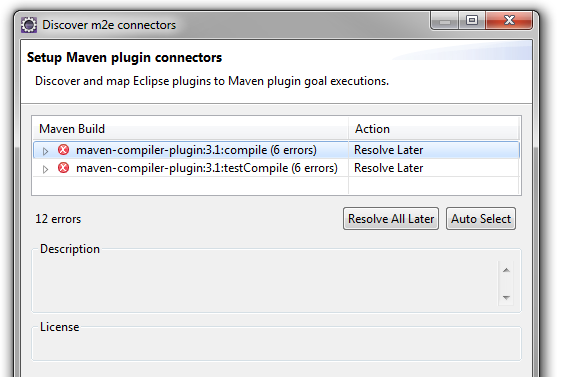Maximize the Discover m2e connectors dialog
This screenshot has height=377, width=561.
[472, 20]
